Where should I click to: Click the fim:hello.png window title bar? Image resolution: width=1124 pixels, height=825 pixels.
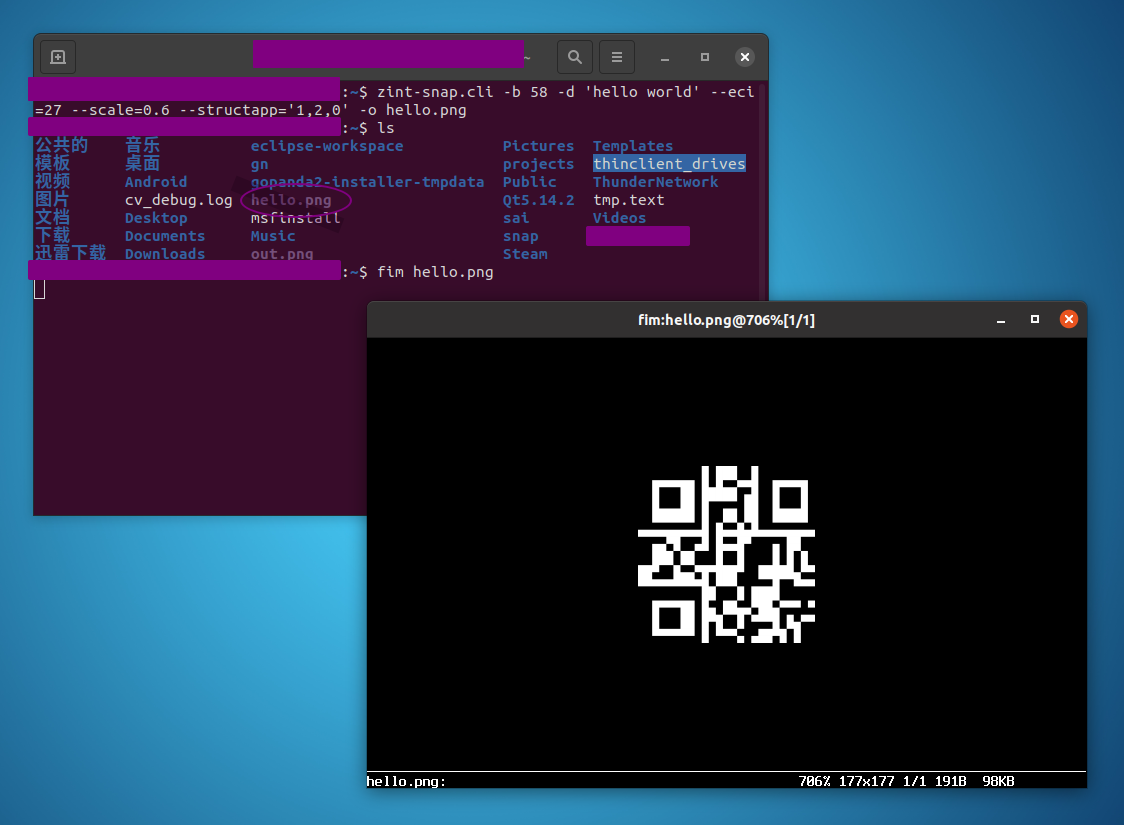[x=727, y=319]
